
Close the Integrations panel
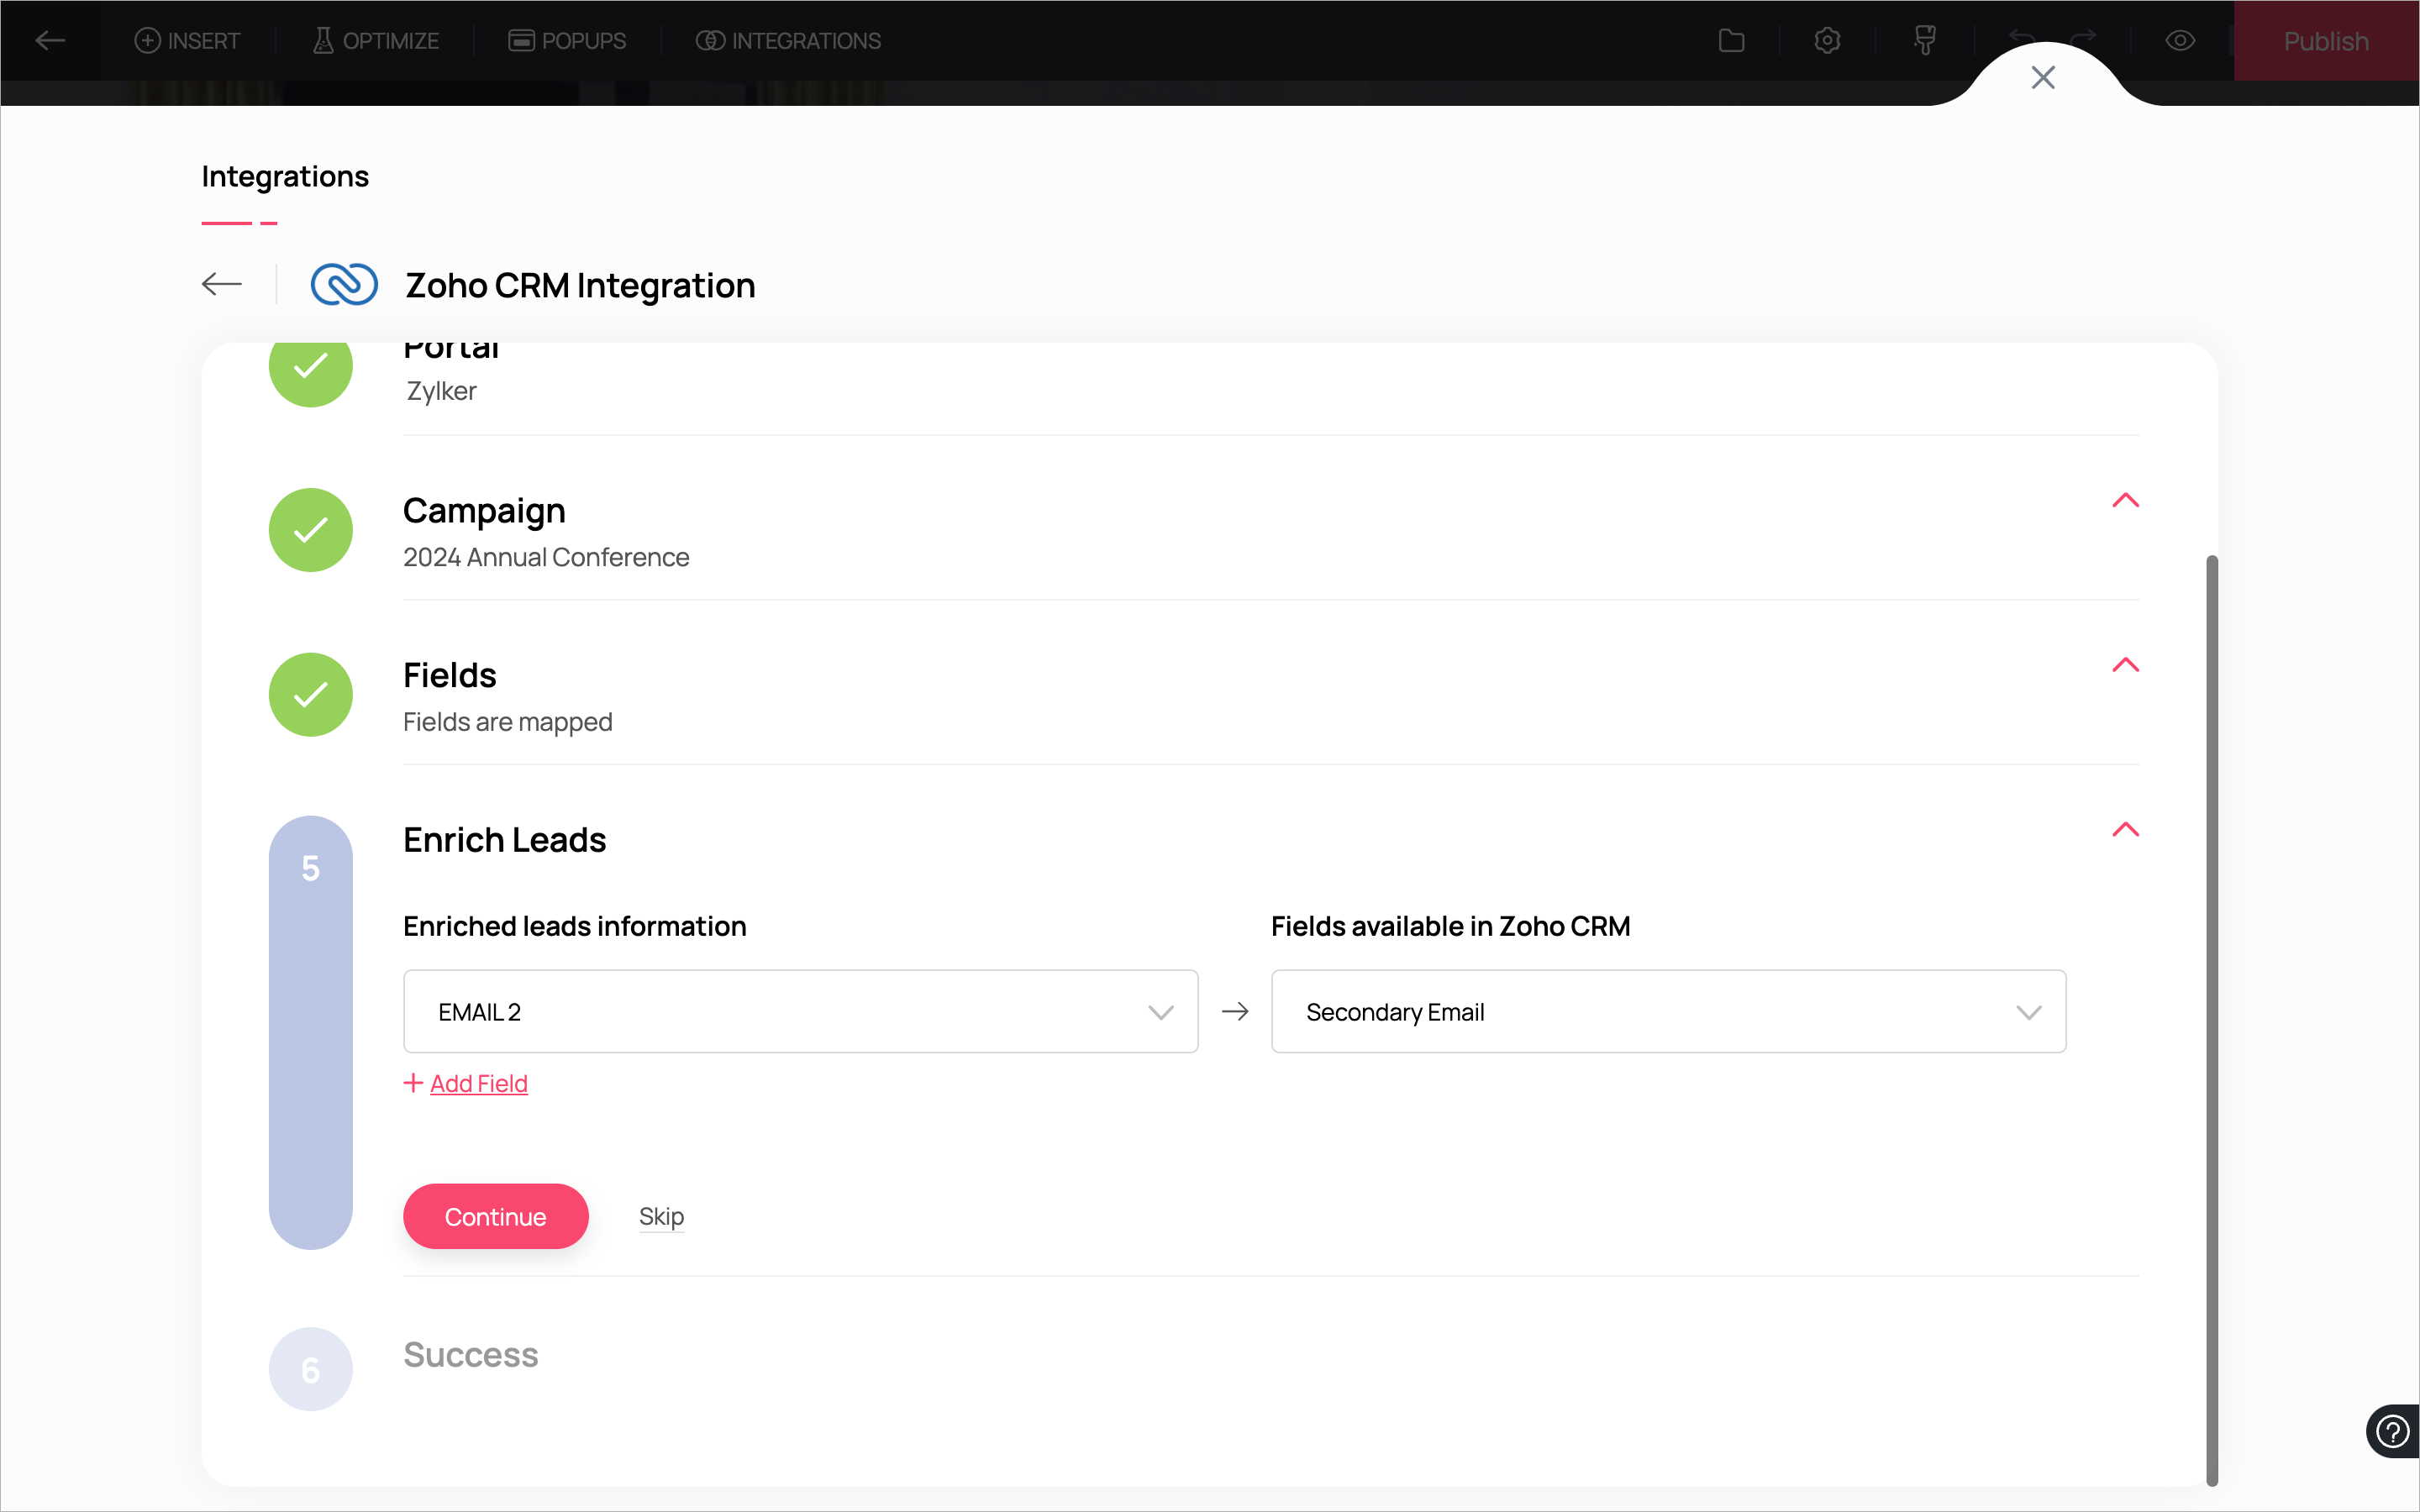click(2043, 78)
